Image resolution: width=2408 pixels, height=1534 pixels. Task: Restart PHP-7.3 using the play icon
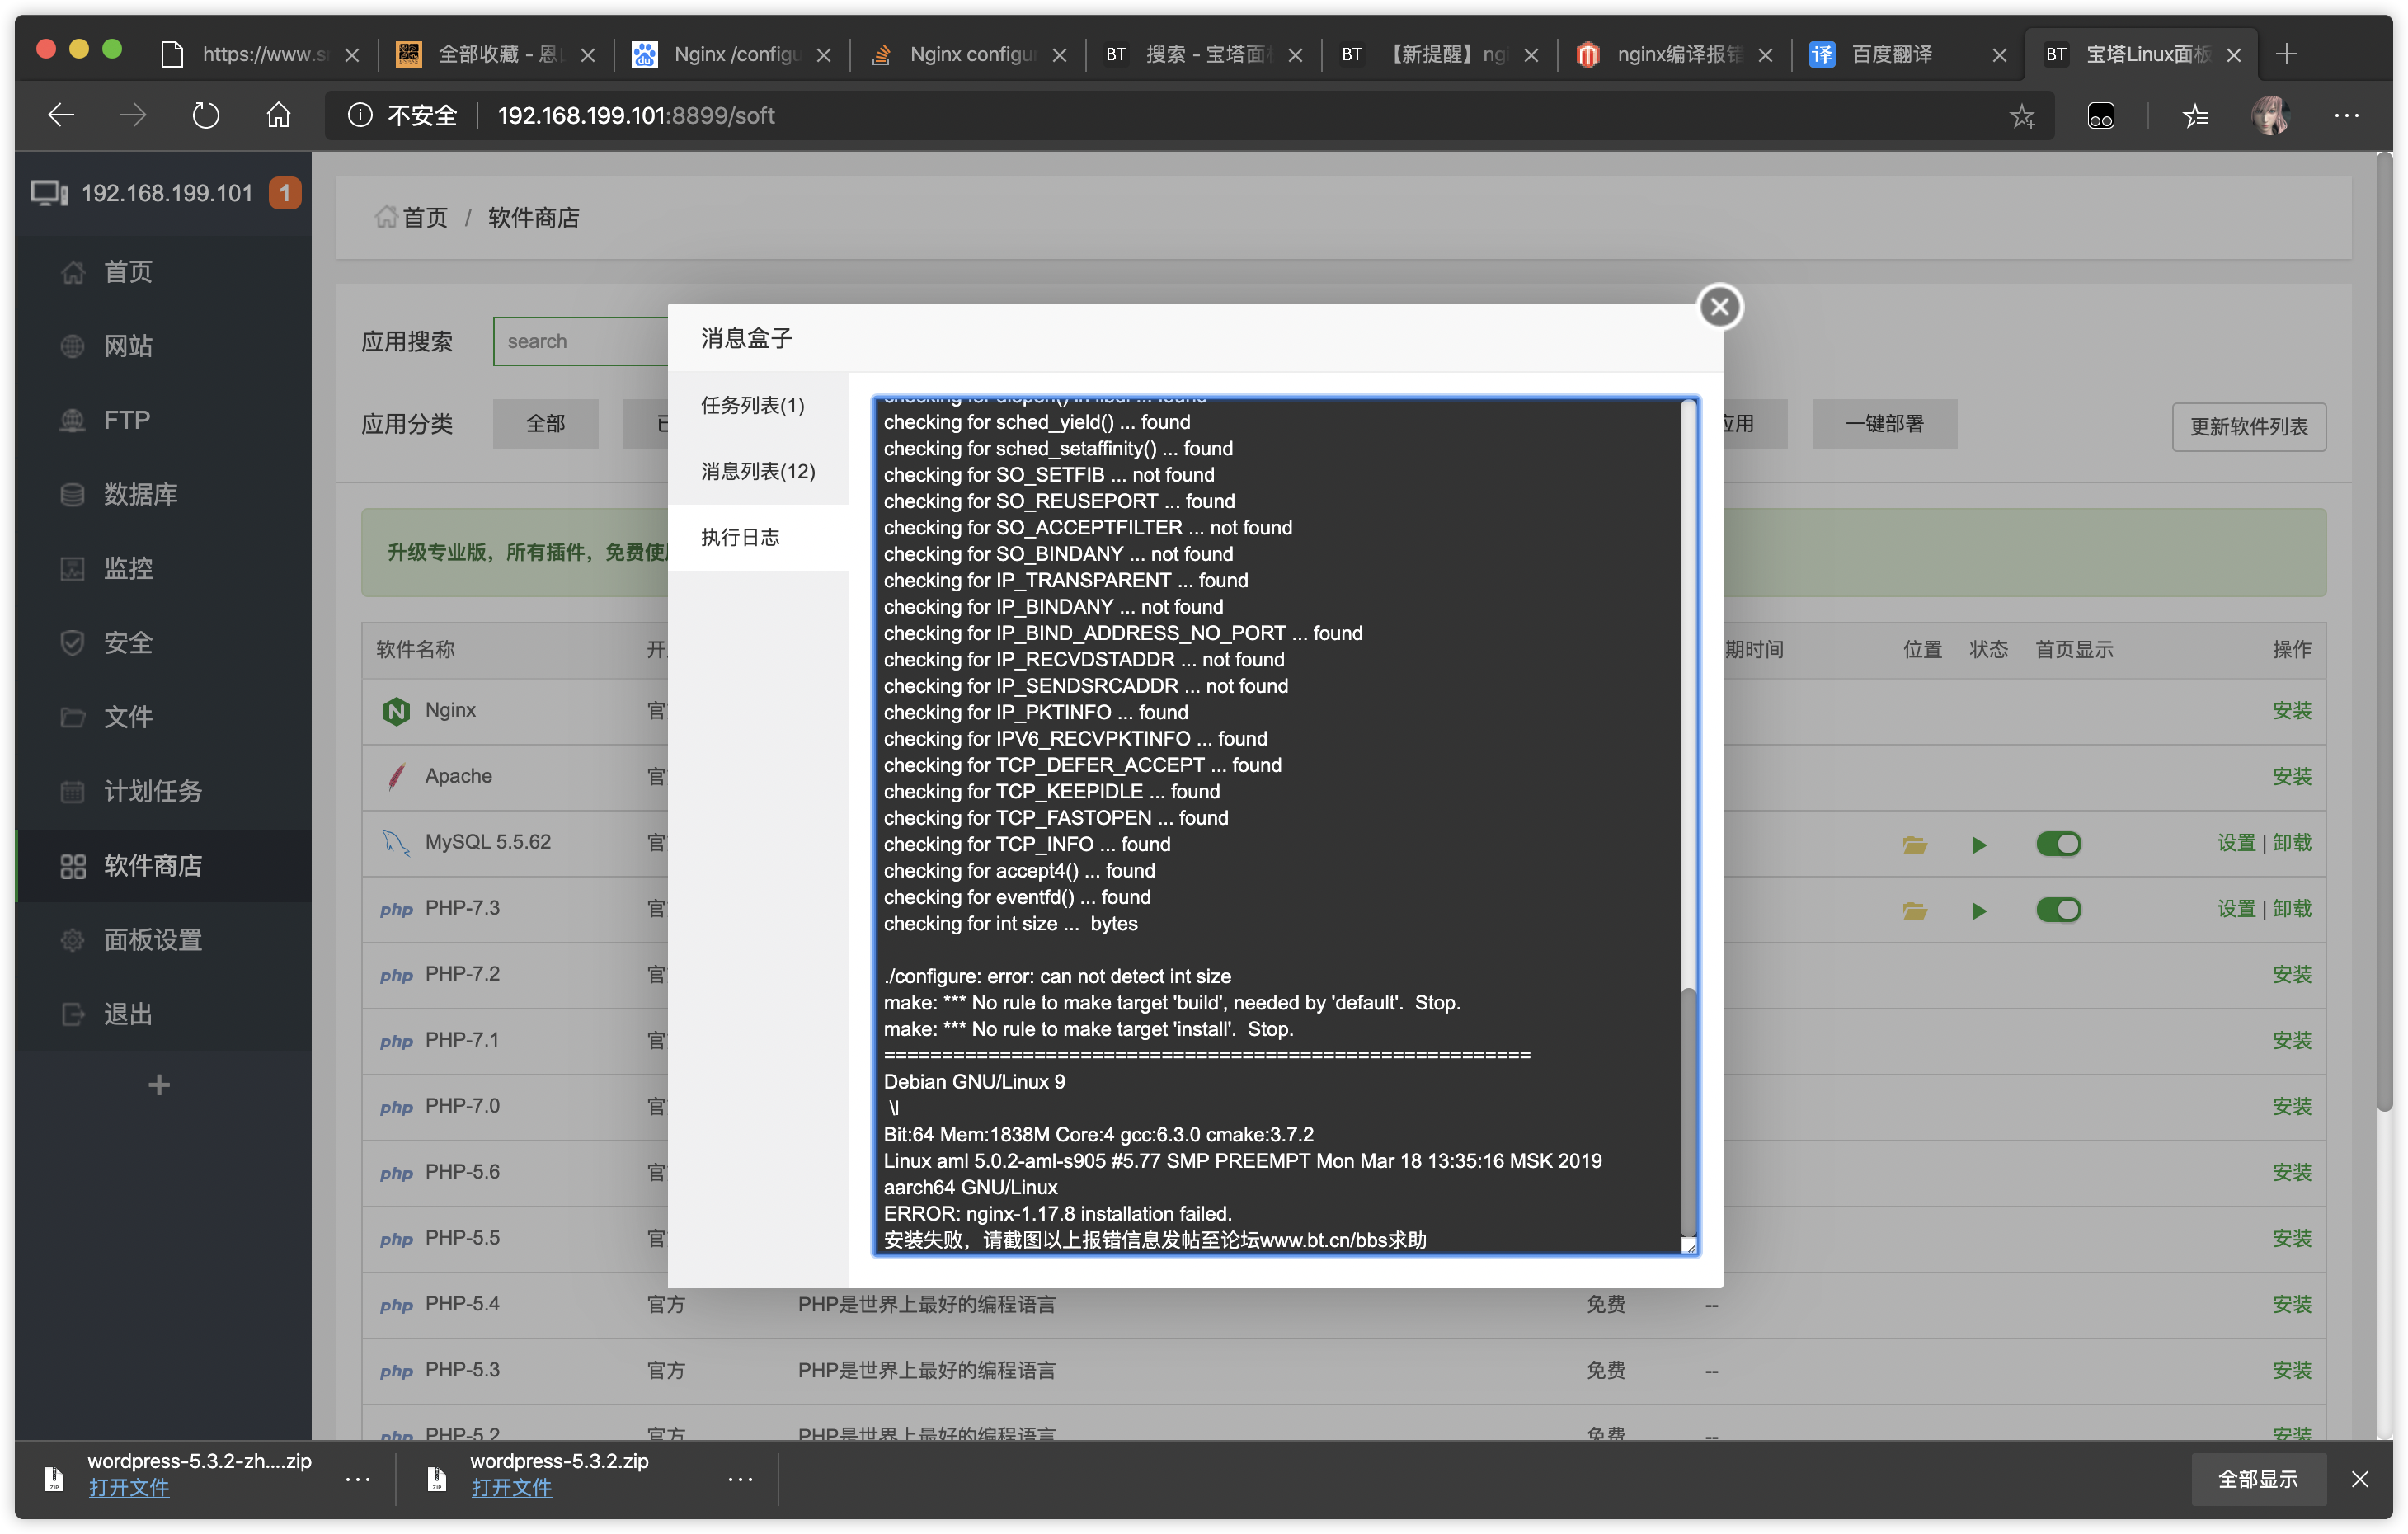pos(1980,910)
